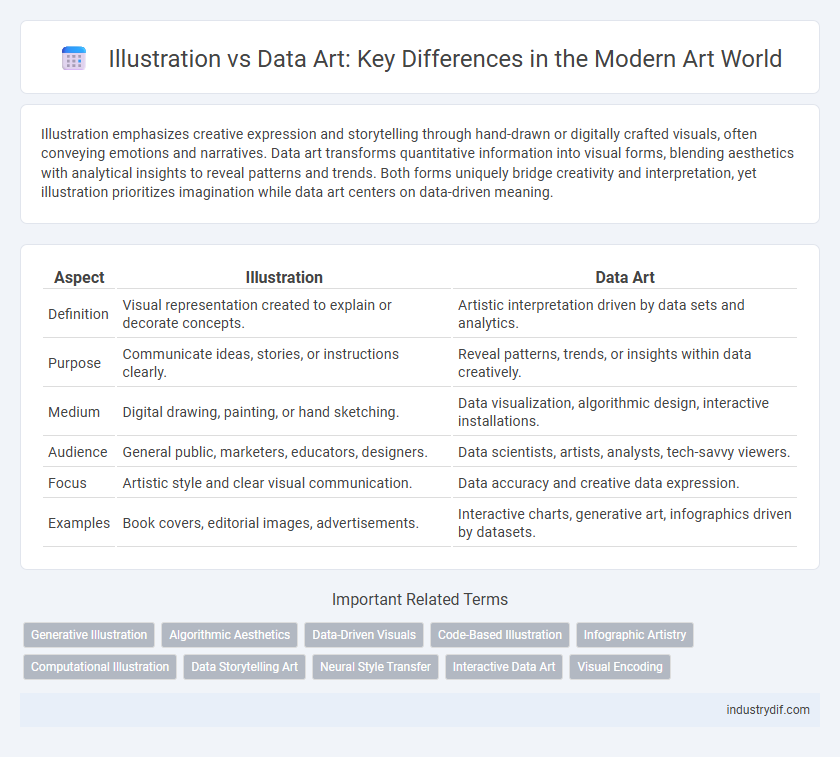Open the Infographic Artistry tag
Viewport: 840px width, 757px height.
[x=635, y=635]
